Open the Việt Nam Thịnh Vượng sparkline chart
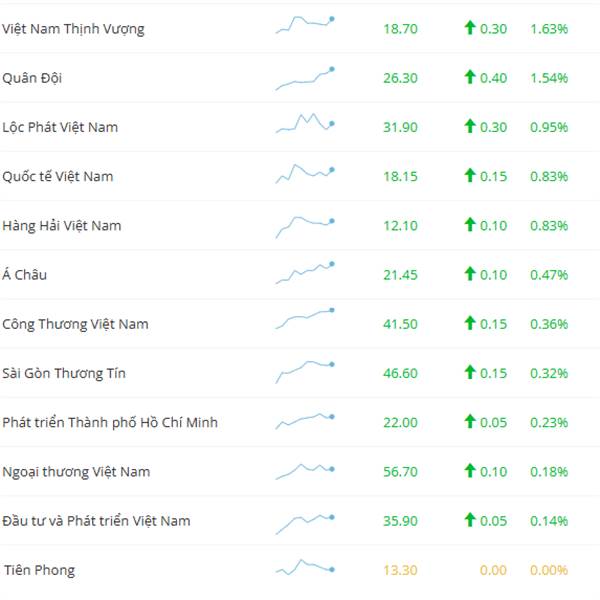 pos(305,24)
